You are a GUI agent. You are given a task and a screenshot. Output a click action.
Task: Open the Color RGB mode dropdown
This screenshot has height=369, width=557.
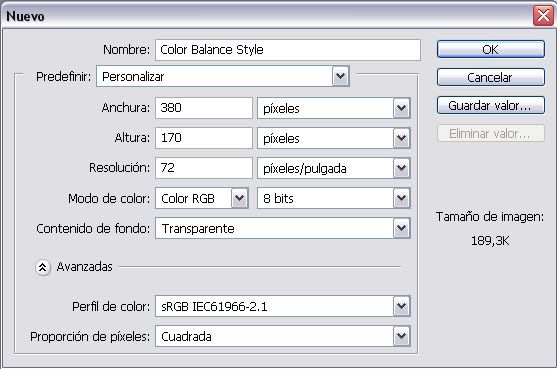pos(201,198)
